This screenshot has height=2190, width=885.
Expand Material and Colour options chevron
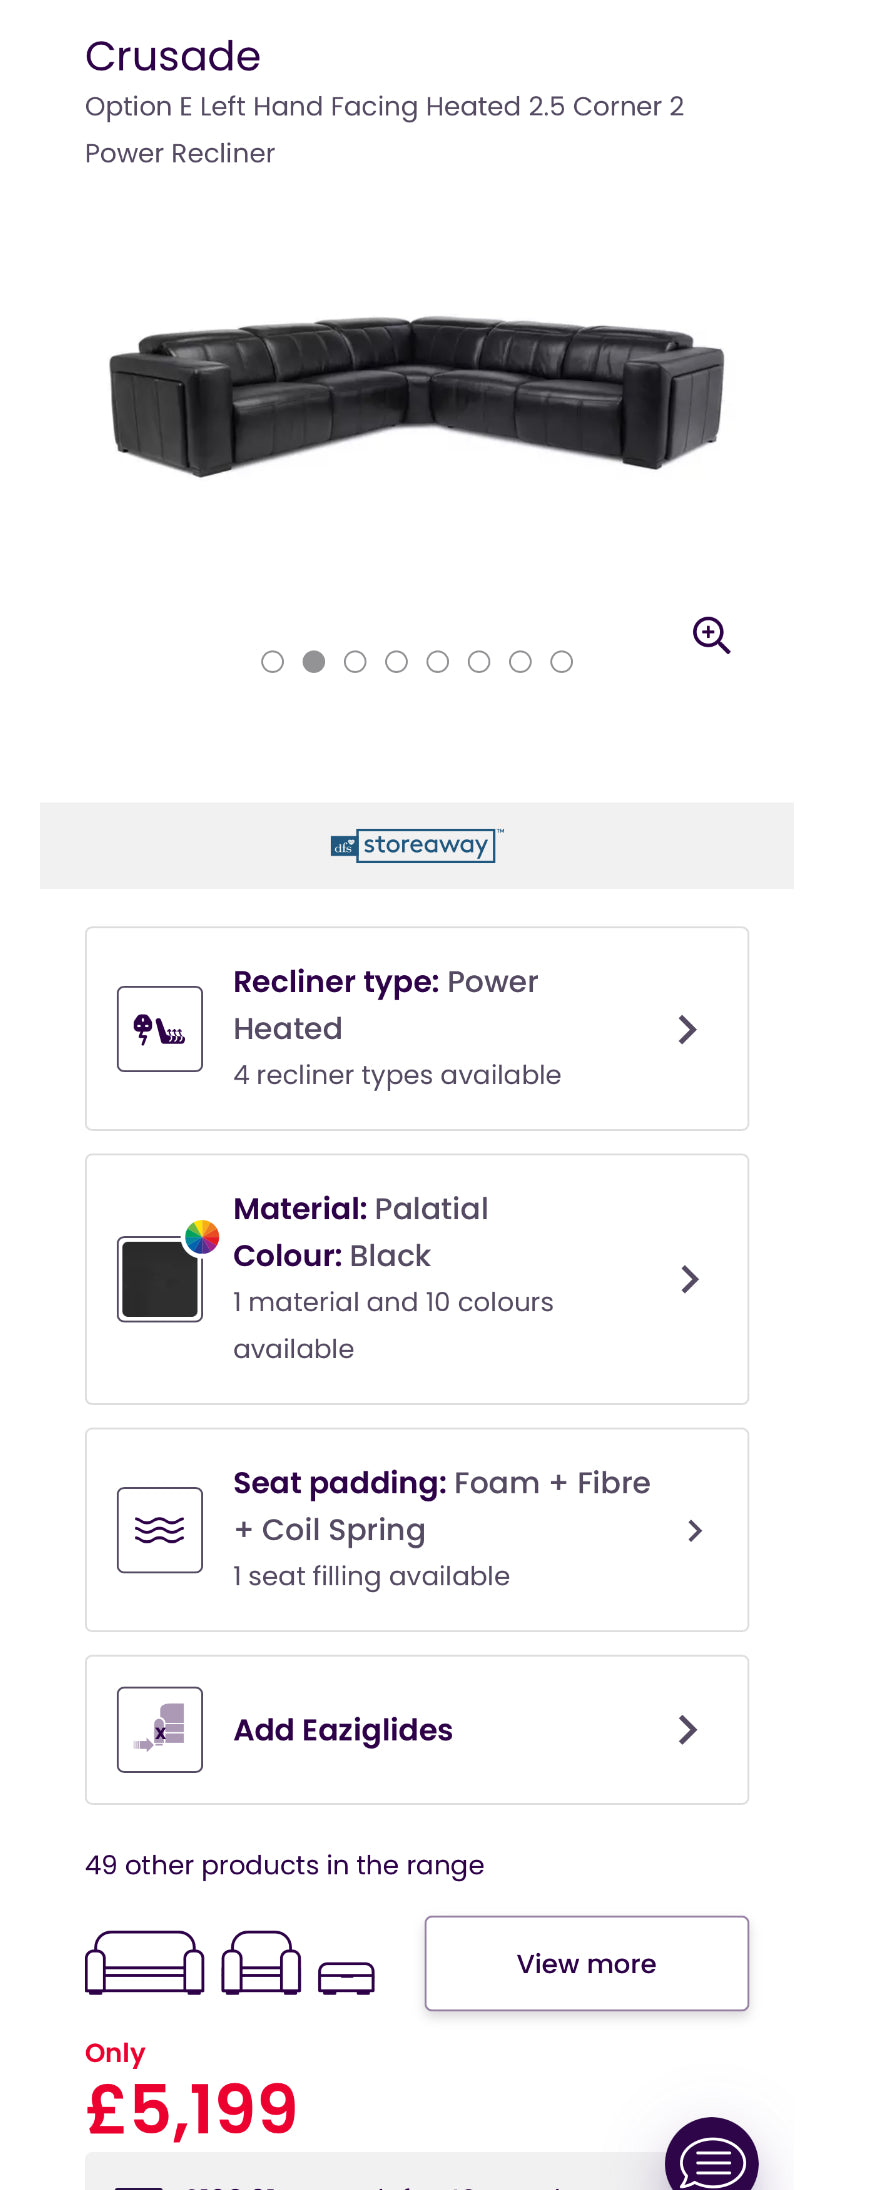coord(689,1279)
